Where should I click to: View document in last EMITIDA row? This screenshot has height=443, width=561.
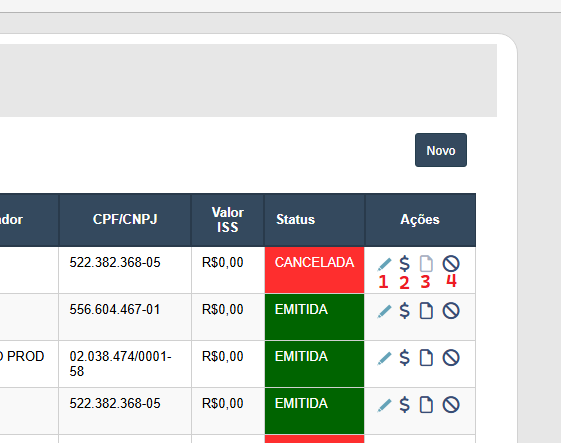pyautogui.click(x=426, y=405)
